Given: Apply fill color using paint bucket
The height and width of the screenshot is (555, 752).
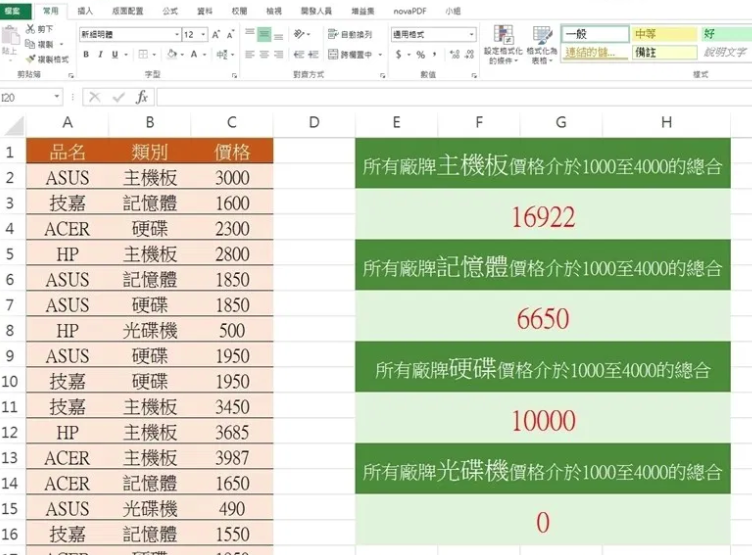Looking at the screenshot, I should pyautogui.click(x=172, y=54).
